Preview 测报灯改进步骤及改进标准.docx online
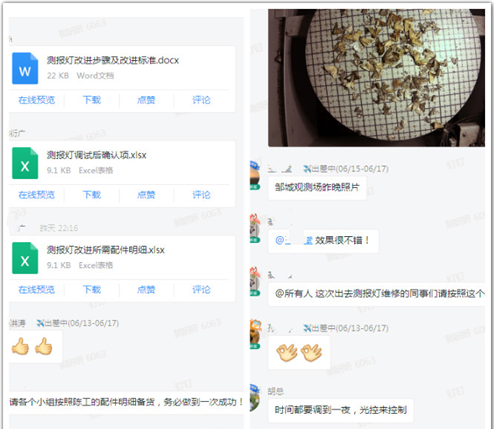Image resolution: width=494 pixels, height=429 pixels. click(x=37, y=100)
